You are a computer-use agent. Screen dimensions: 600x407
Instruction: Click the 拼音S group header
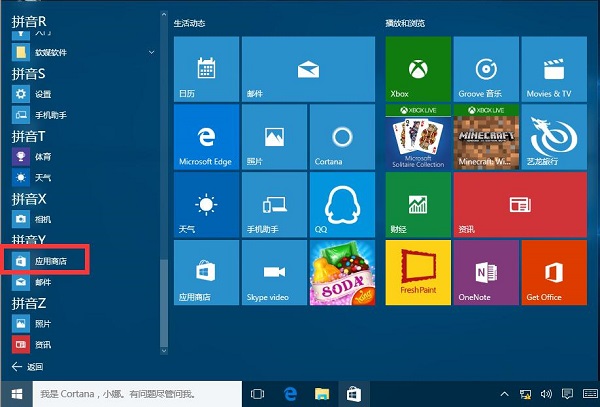click(x=29, y=74)
